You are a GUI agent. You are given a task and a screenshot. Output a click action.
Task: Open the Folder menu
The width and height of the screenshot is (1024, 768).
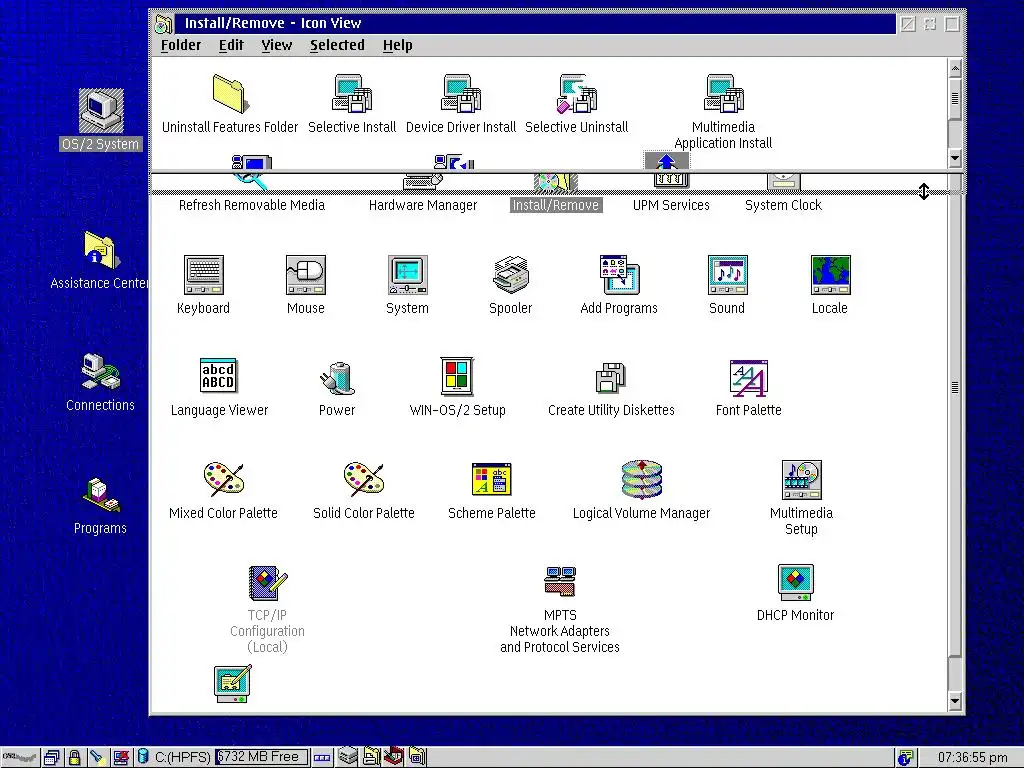[x=181, y=45]
